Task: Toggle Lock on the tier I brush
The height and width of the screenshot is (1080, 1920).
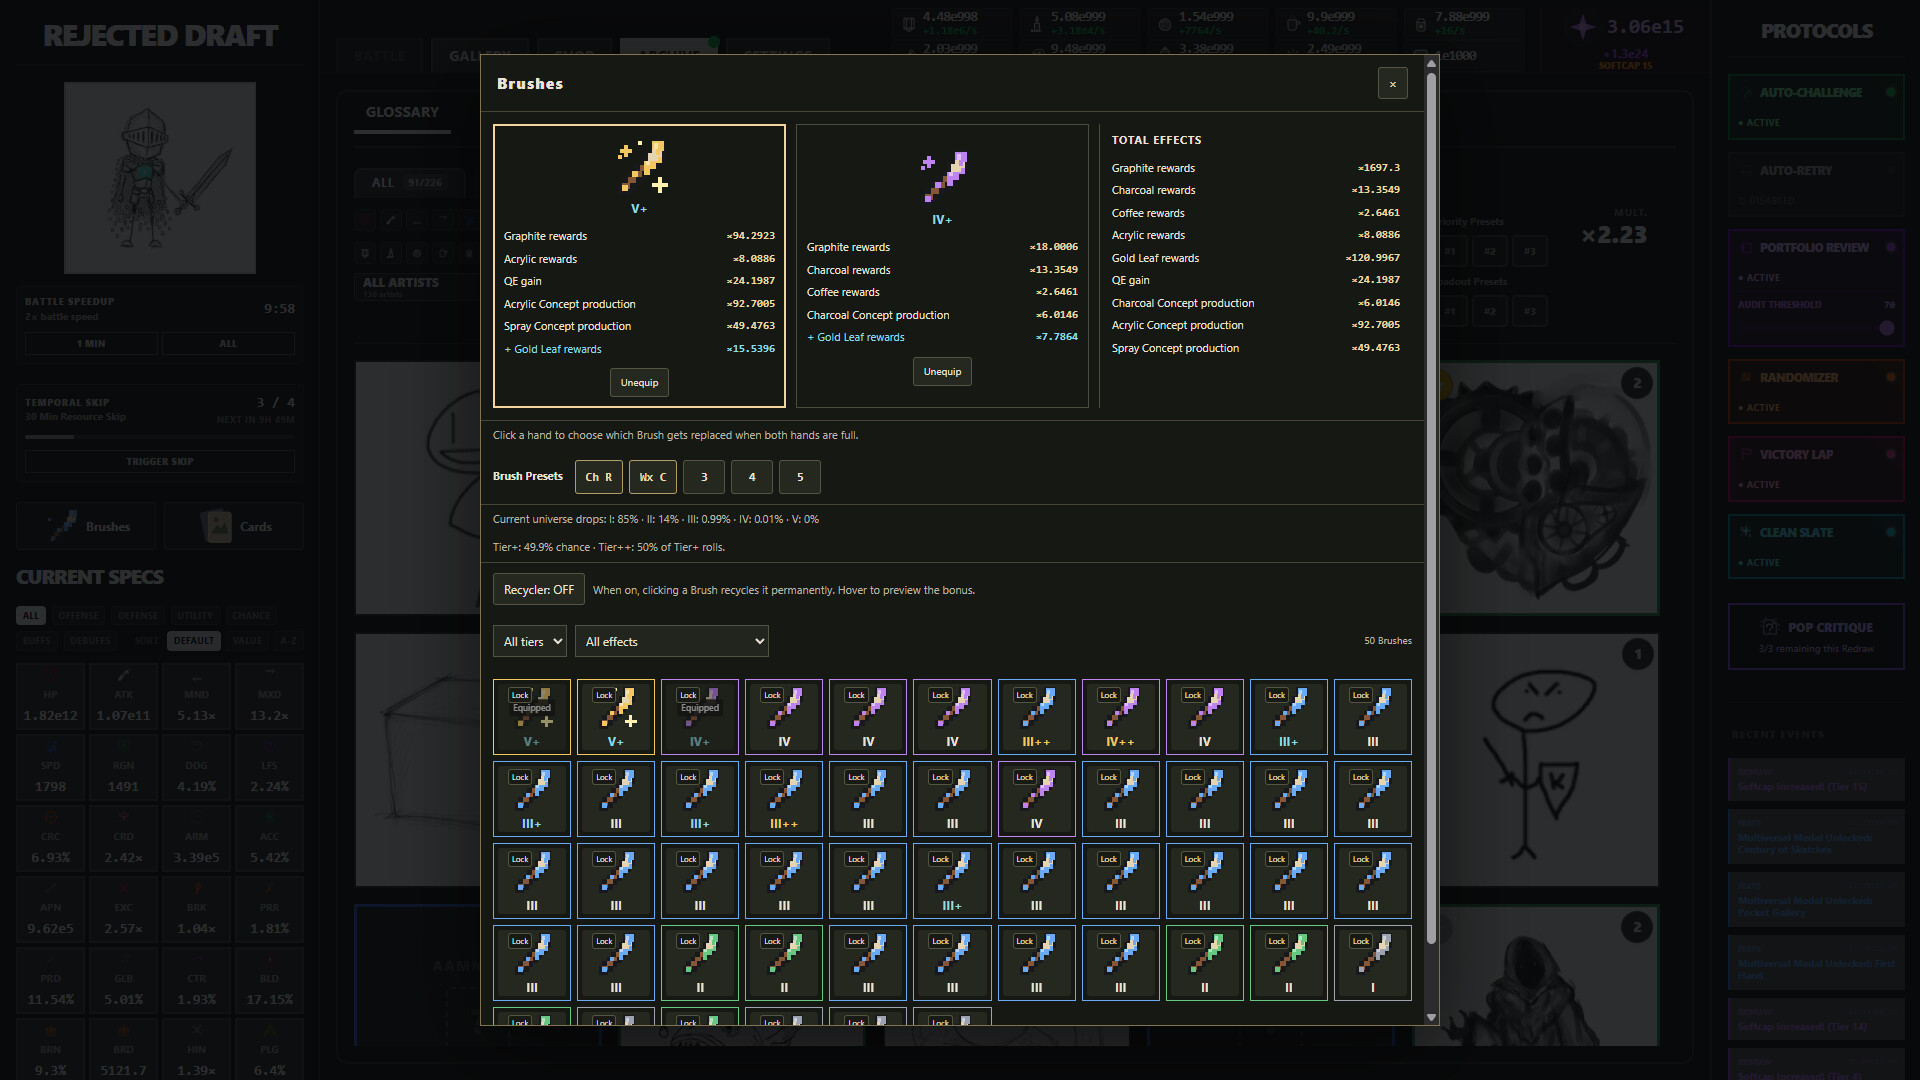Action: point(1360,941)
